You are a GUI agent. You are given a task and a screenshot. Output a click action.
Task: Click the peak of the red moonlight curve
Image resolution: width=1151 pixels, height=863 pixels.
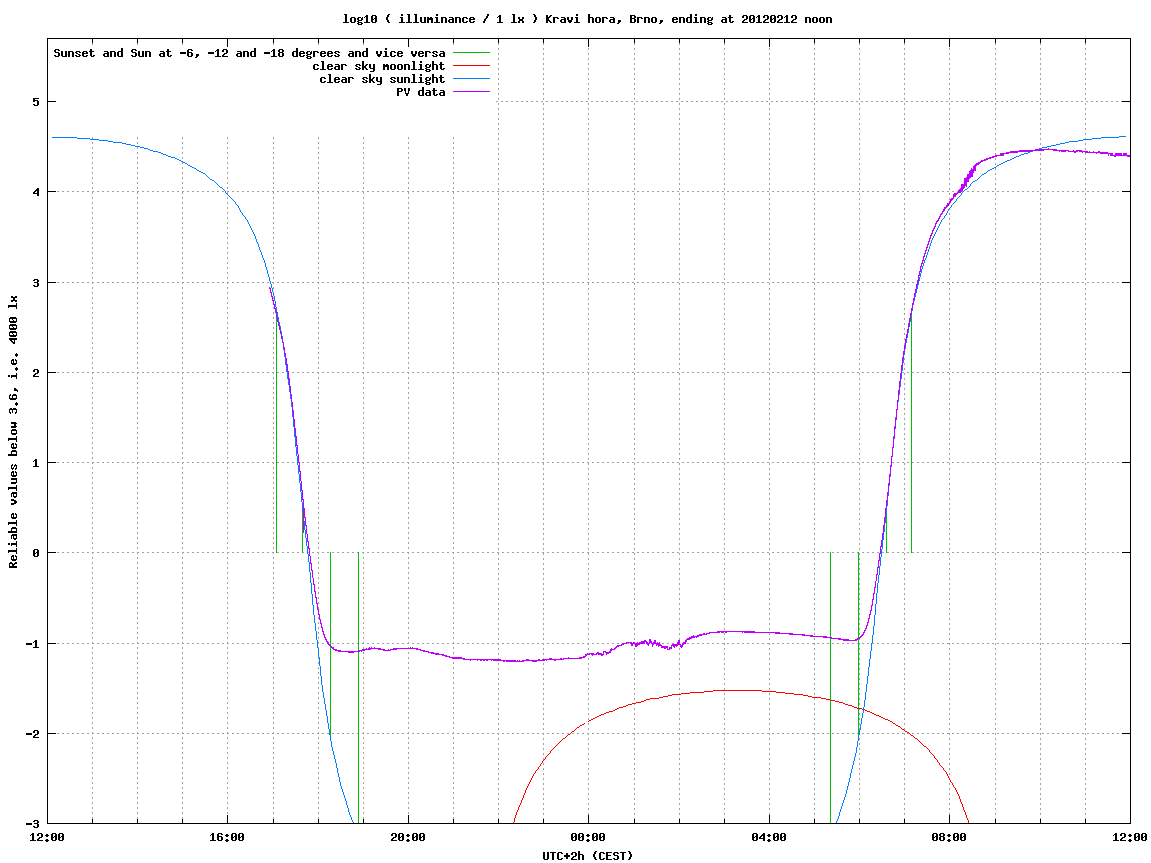click(734, 690)
